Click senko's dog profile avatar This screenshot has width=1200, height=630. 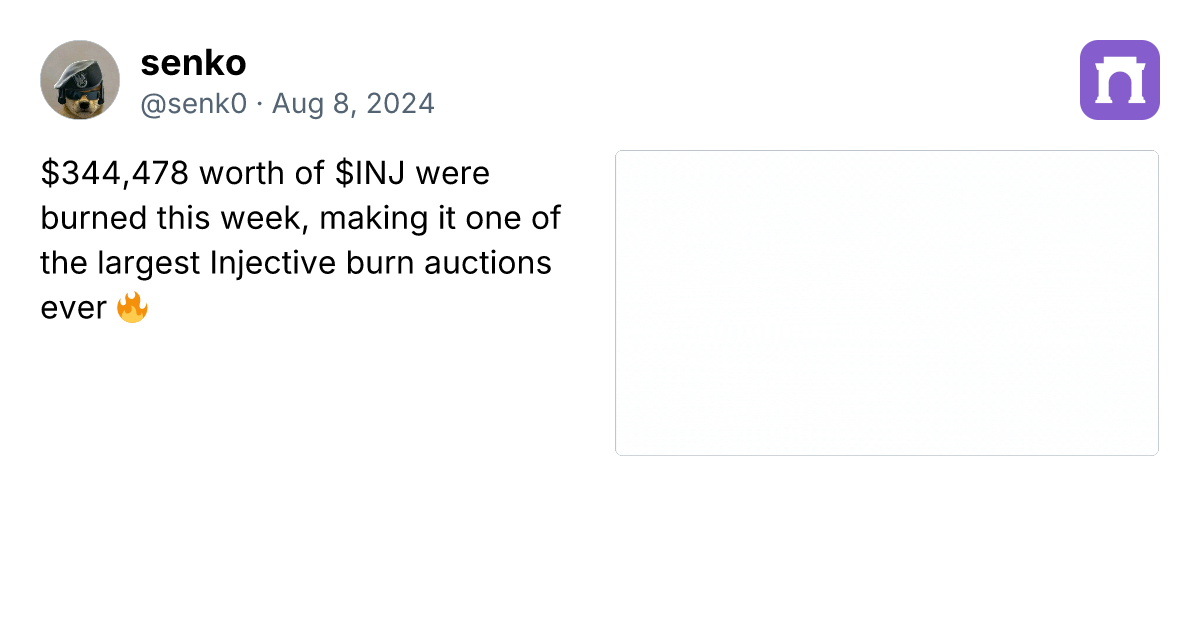point(80,80)
